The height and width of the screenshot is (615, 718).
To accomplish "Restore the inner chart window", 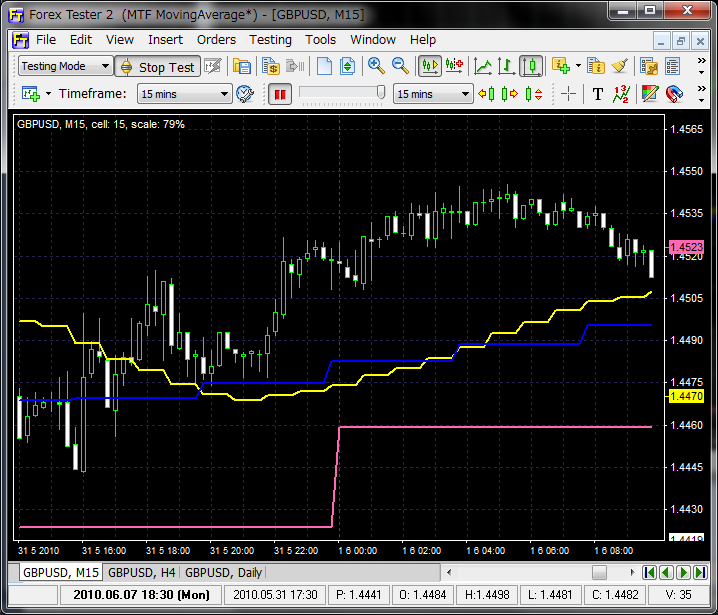I will coord(680,41).
